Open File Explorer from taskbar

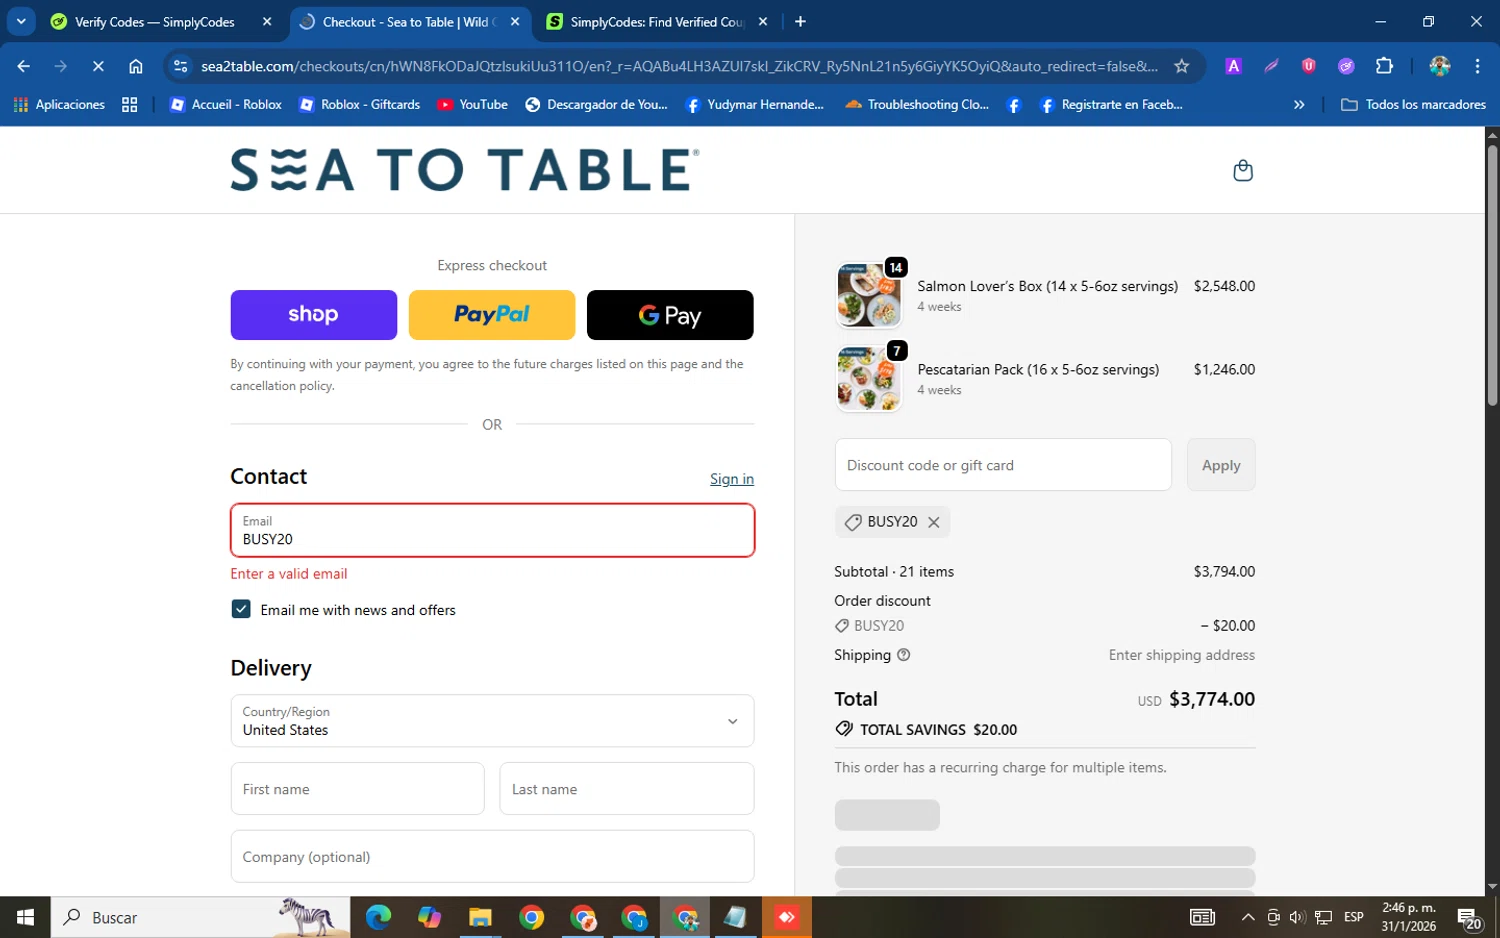click(480, 917)
